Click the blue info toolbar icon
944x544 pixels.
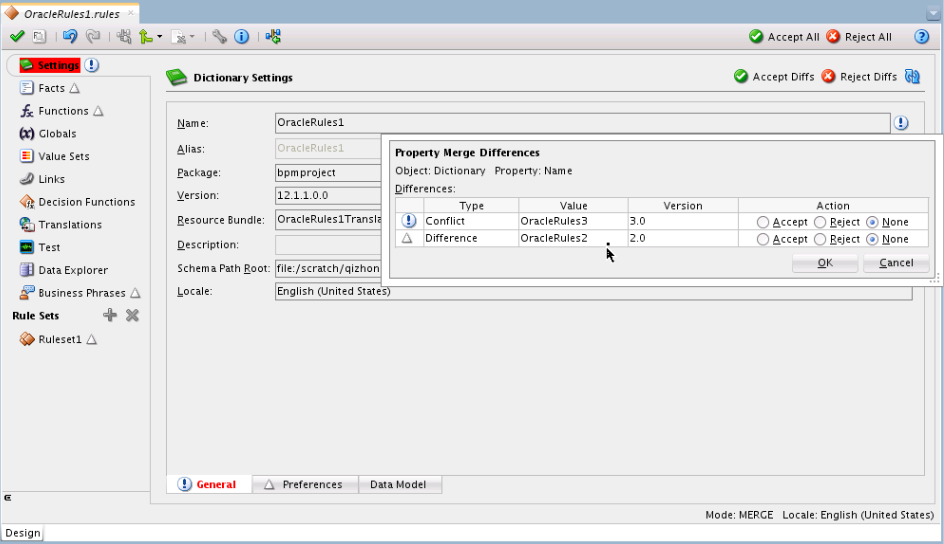241,37
